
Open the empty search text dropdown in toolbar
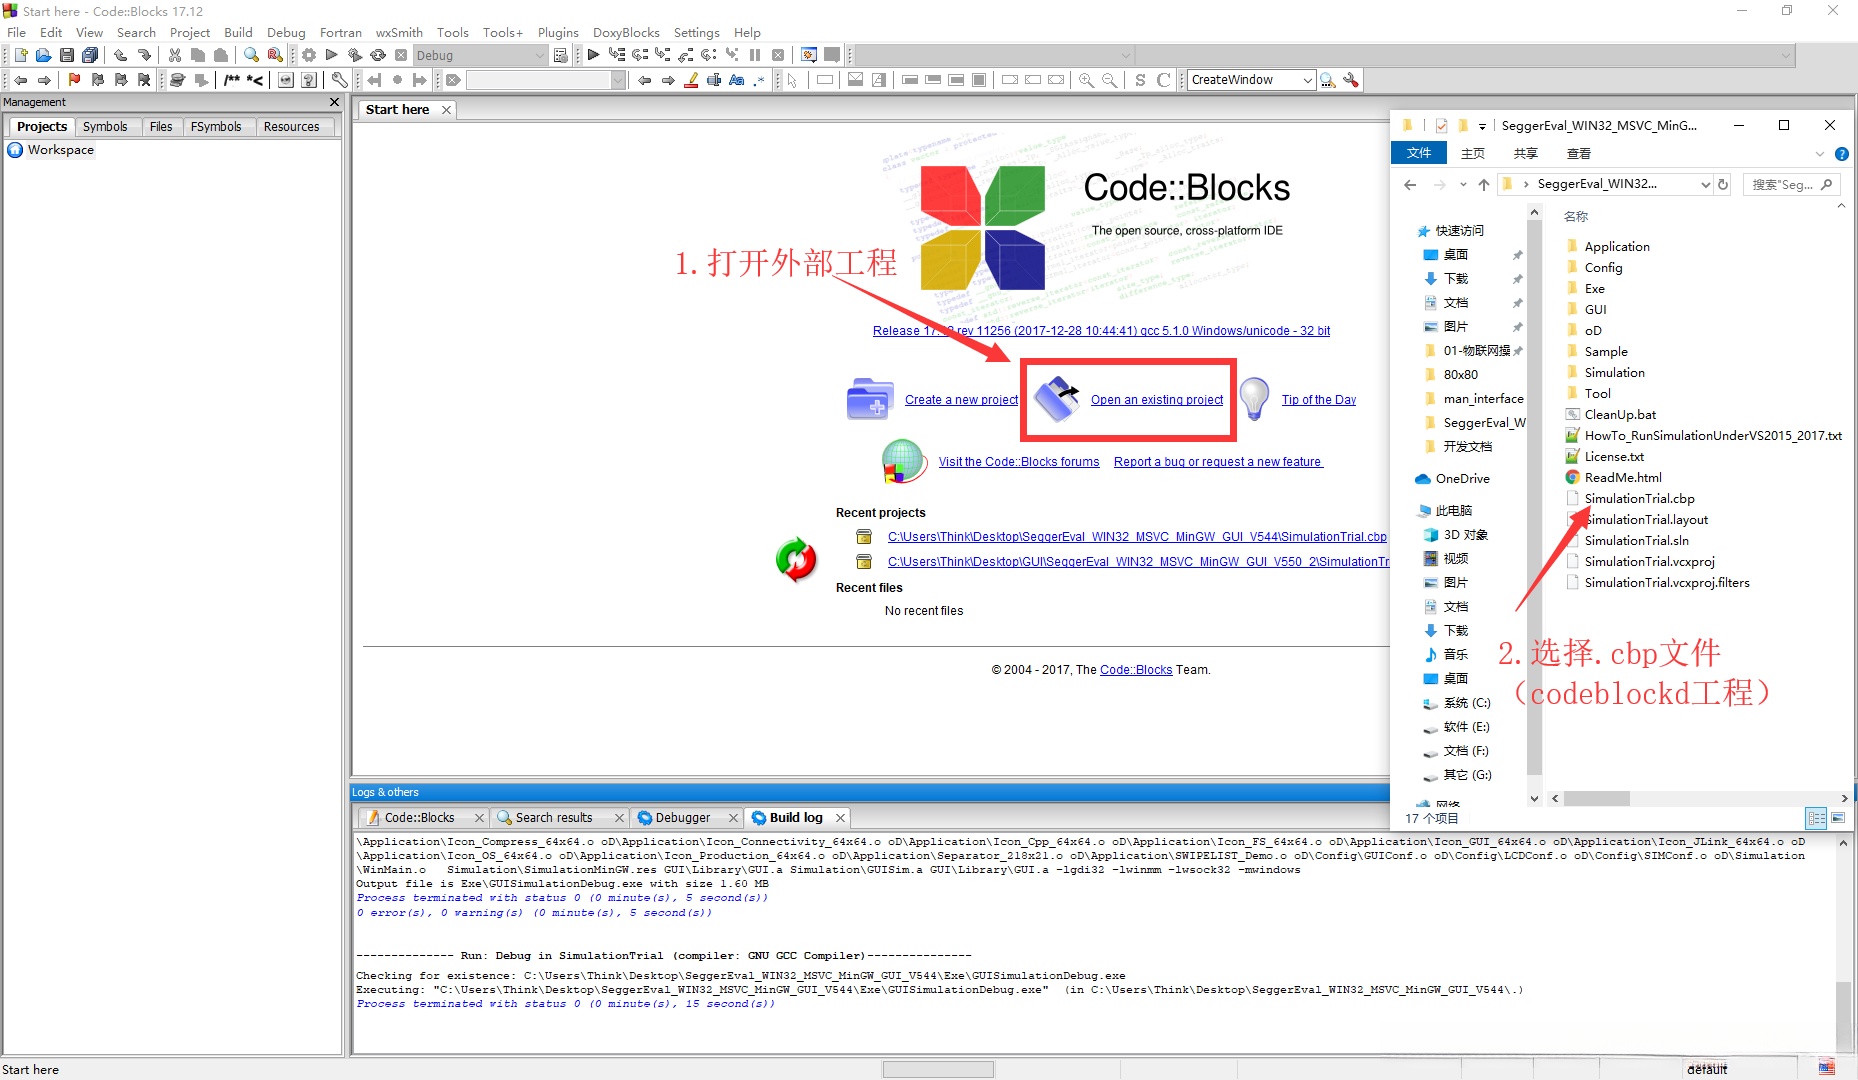pos(618,80)
